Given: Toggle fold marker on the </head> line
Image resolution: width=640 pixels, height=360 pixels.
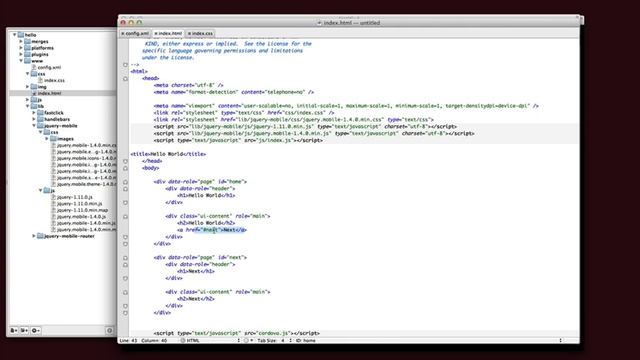Looking at the screenshot, I should [x=125, y=161].
